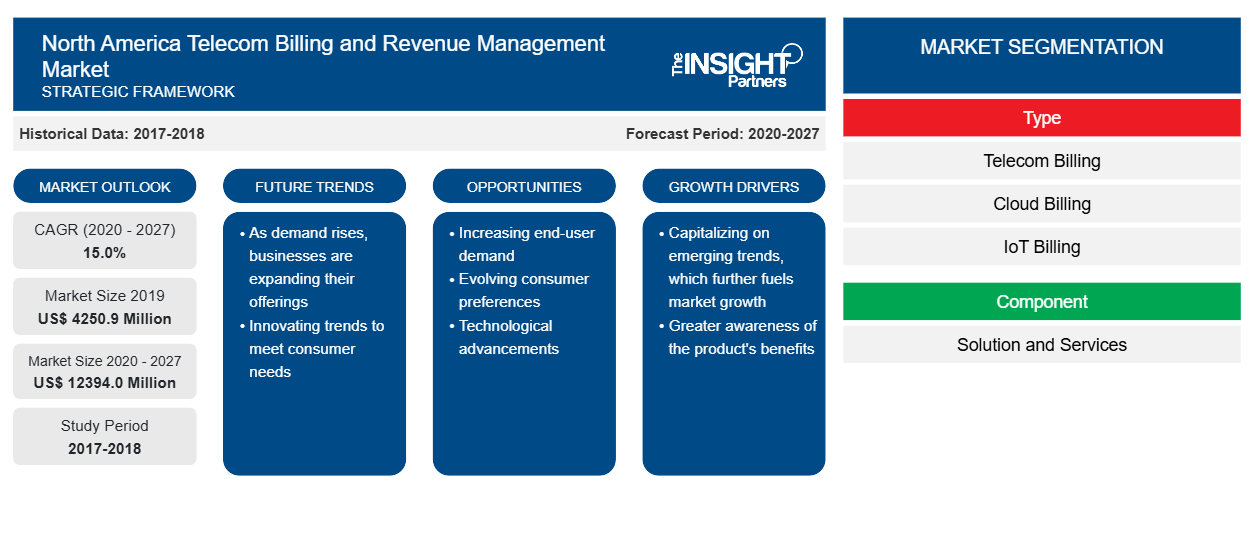Click the Forecast Period: 2020-2027 label

[x=723, y=134]
